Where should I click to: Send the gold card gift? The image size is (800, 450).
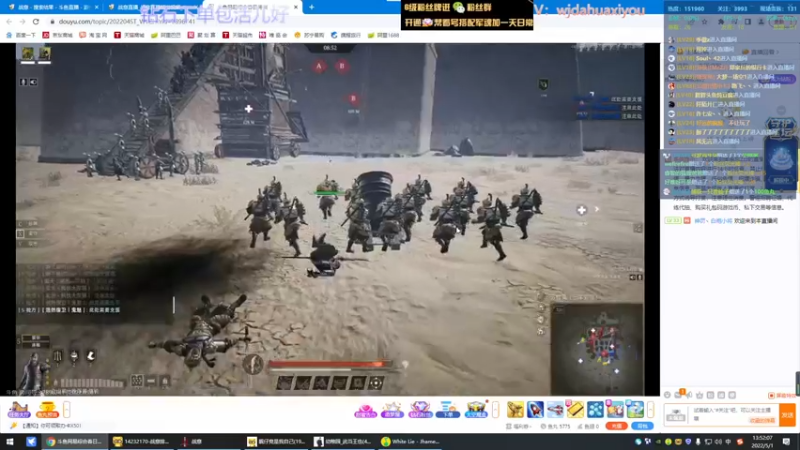point(575,409)
